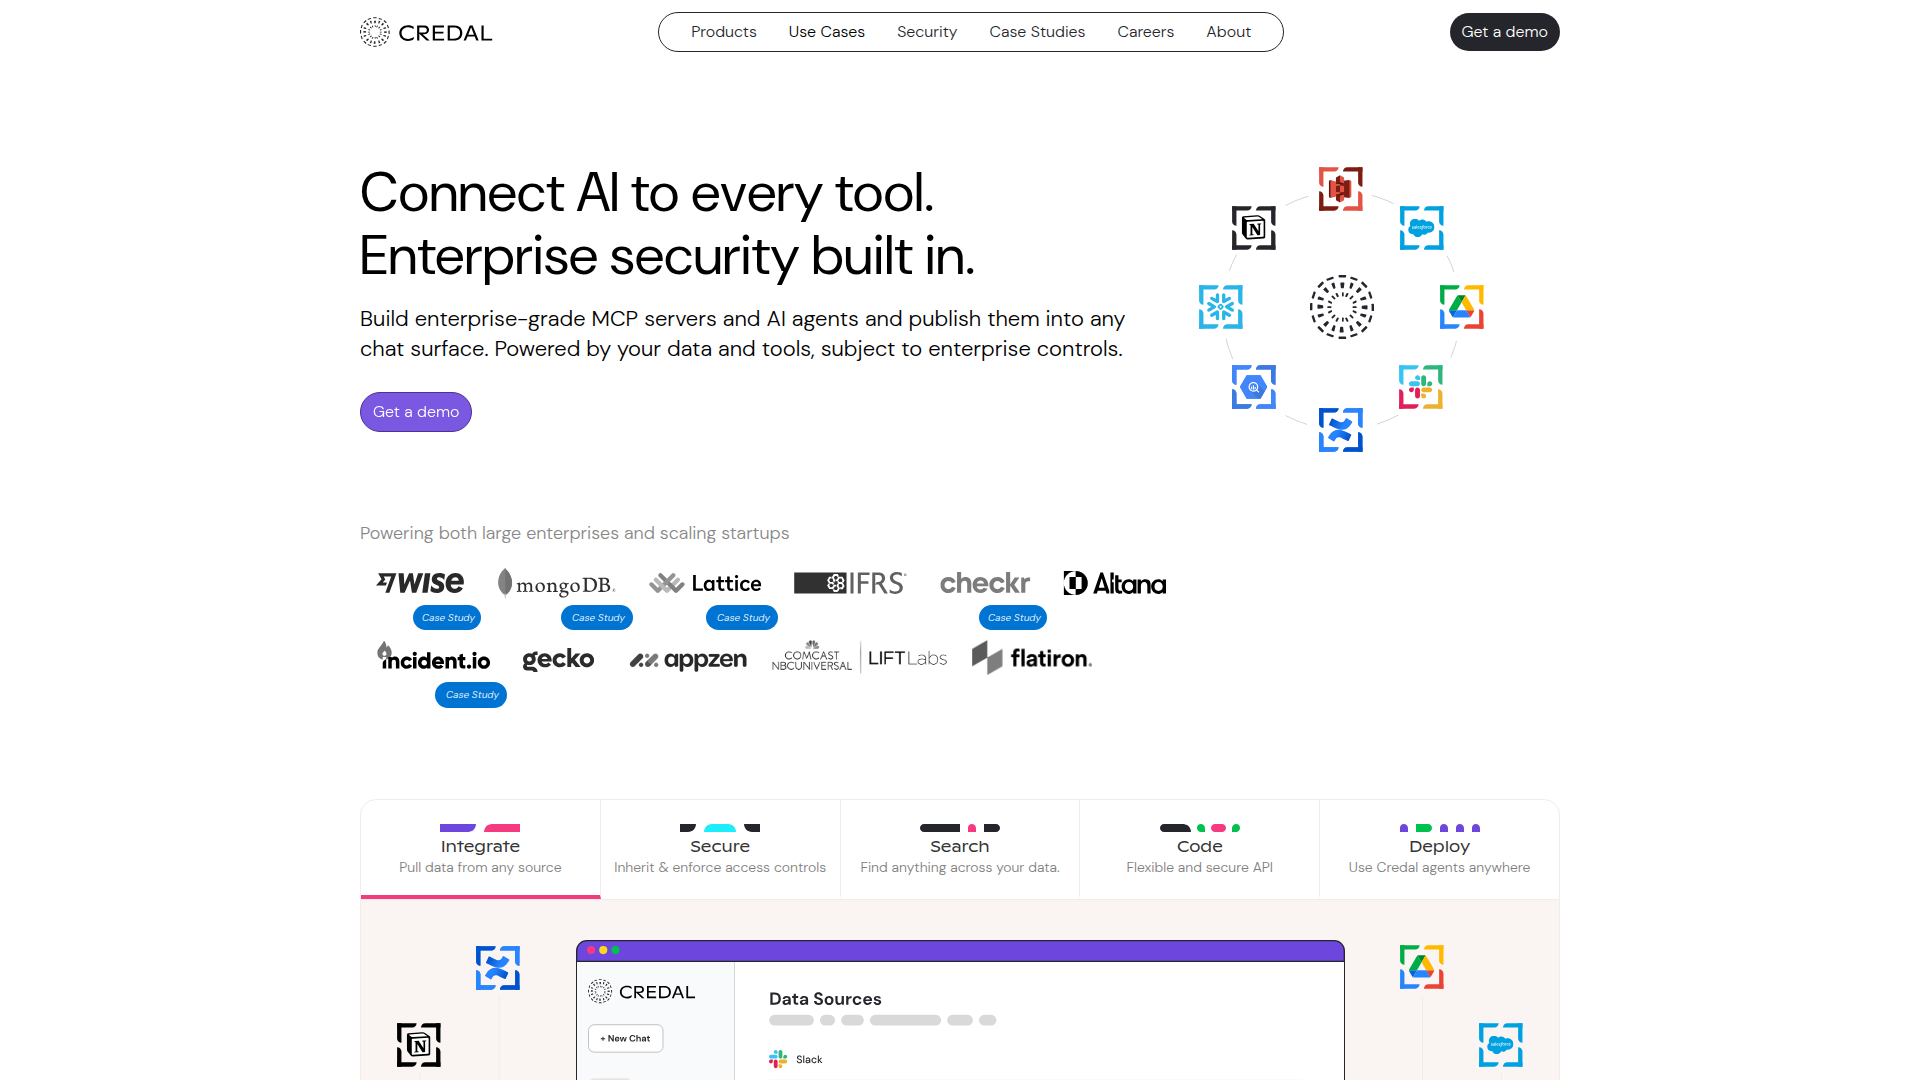Click the Confluence icon at circle bottom
The width and height of the screenshot is (1920, 1080).
(1340, 430)
